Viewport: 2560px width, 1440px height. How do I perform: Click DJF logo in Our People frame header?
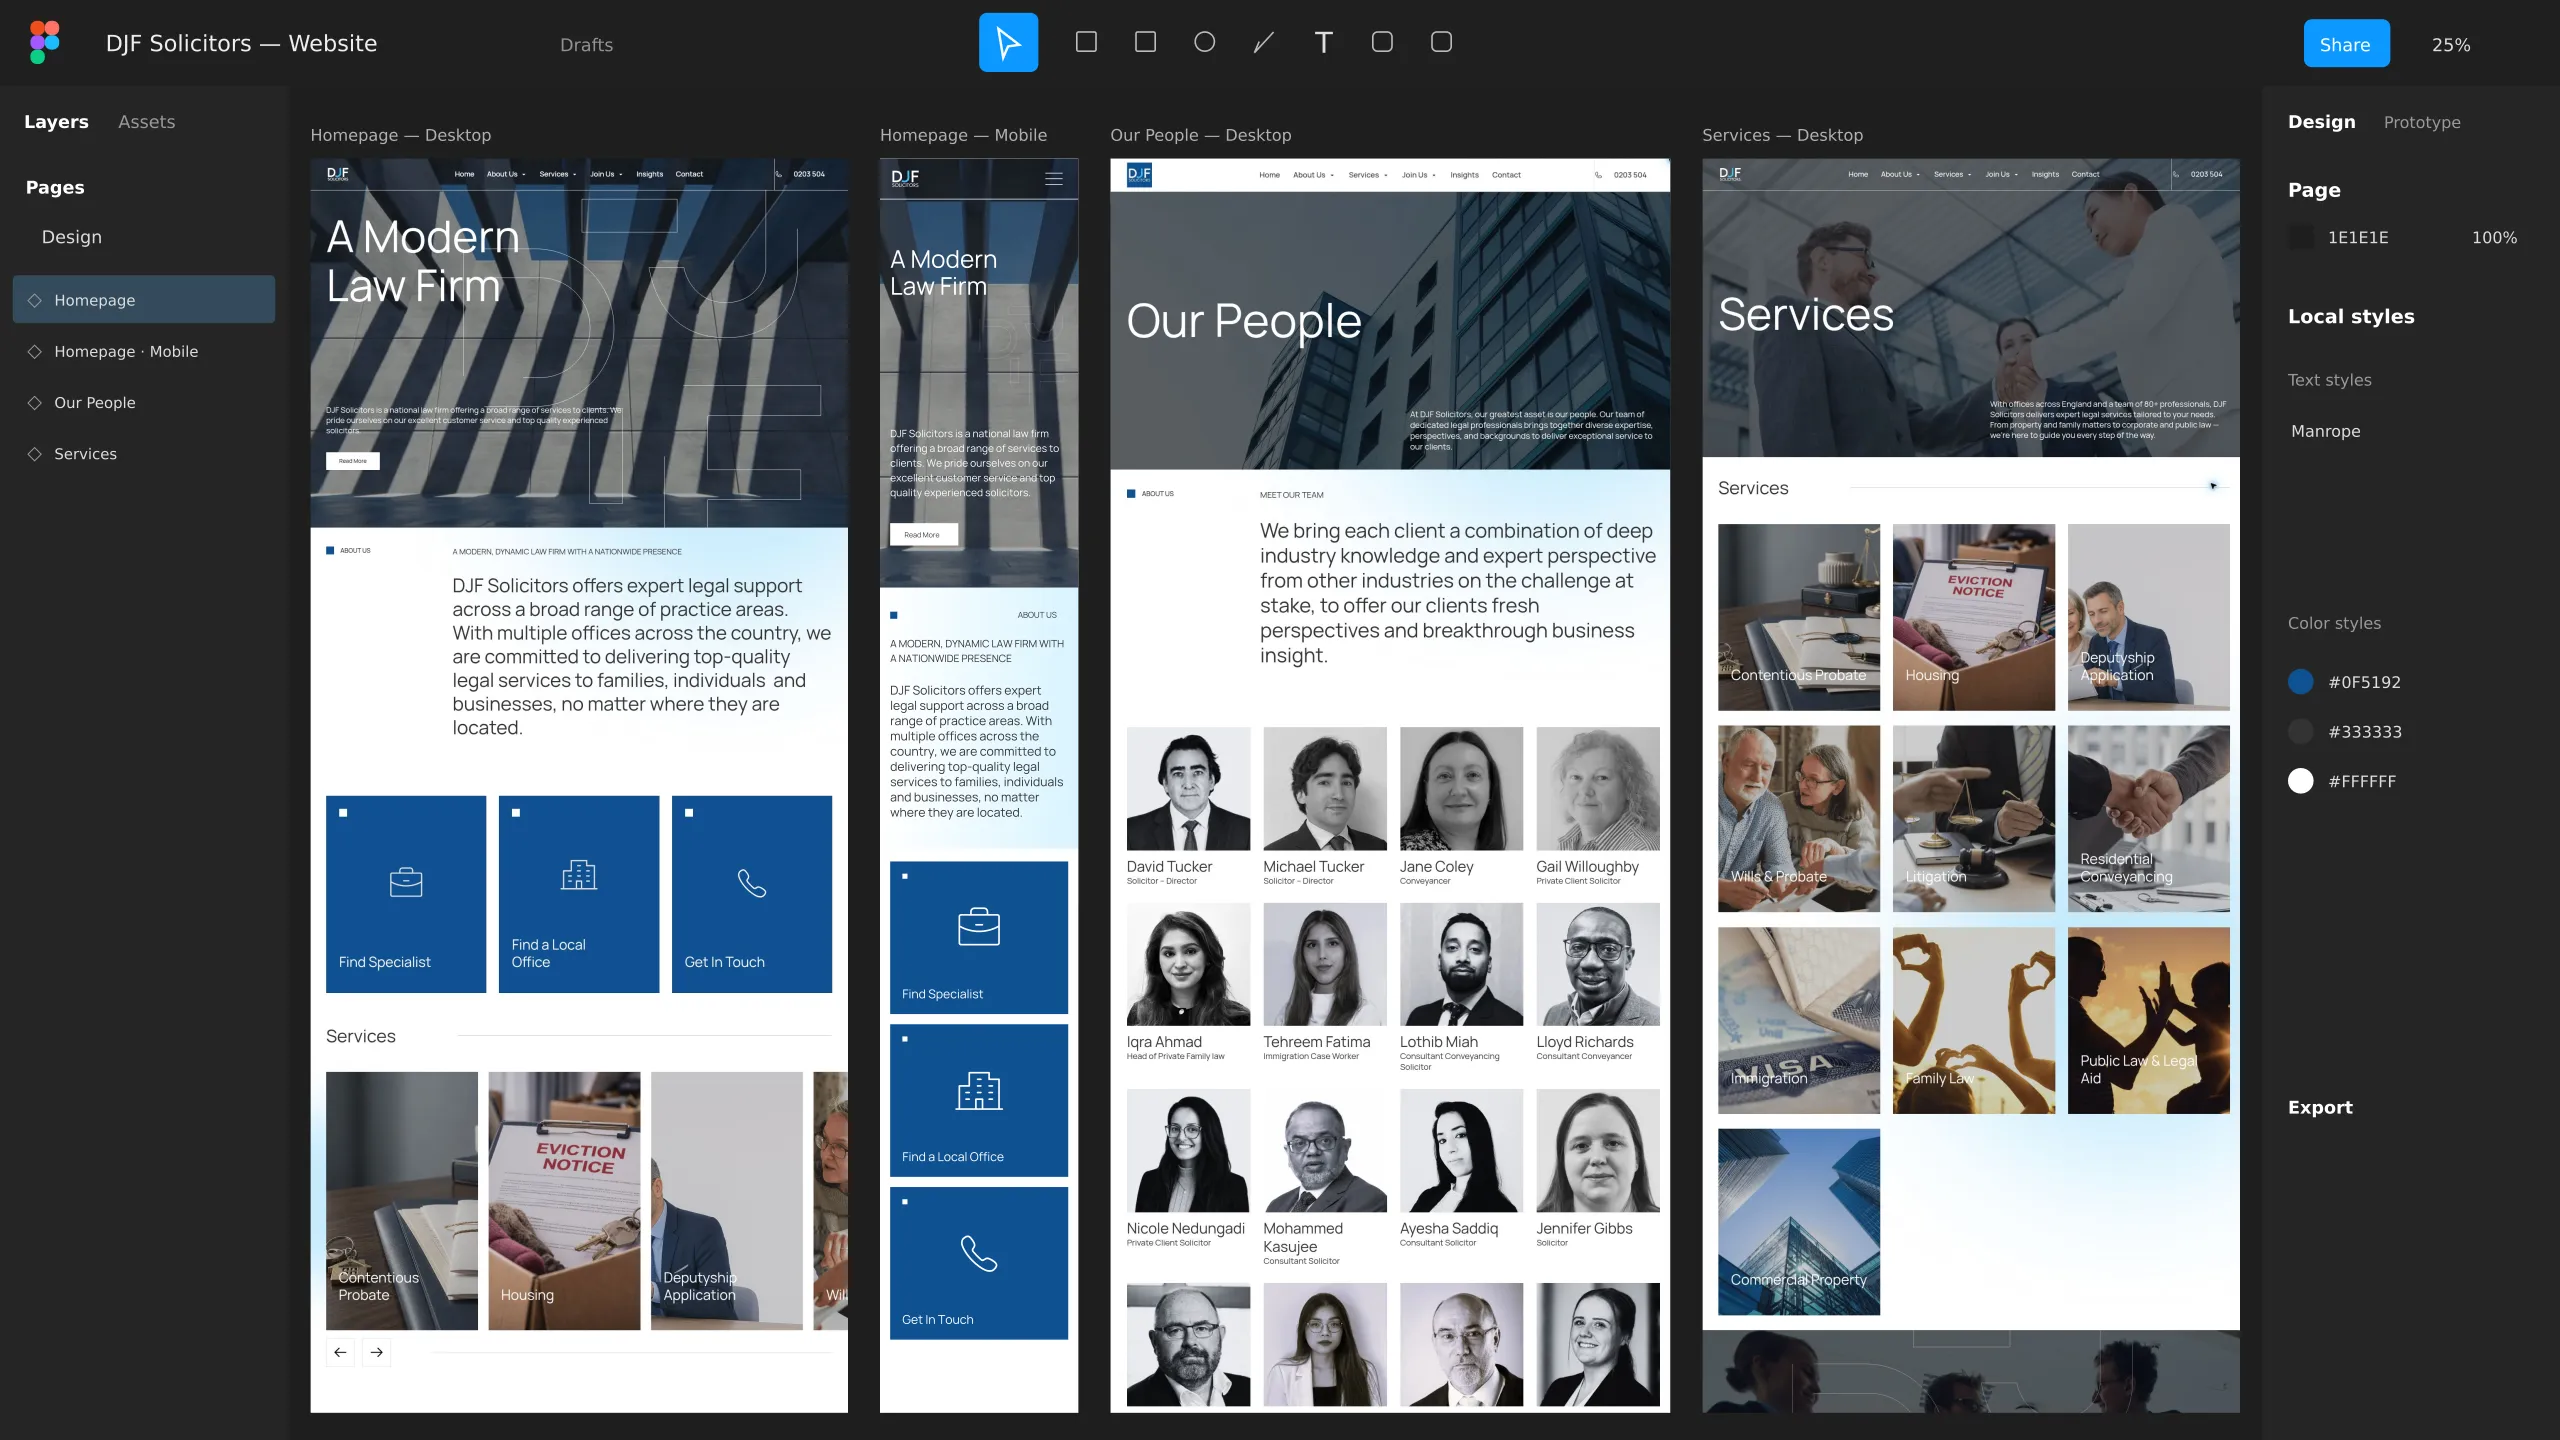coord(1139,175)
